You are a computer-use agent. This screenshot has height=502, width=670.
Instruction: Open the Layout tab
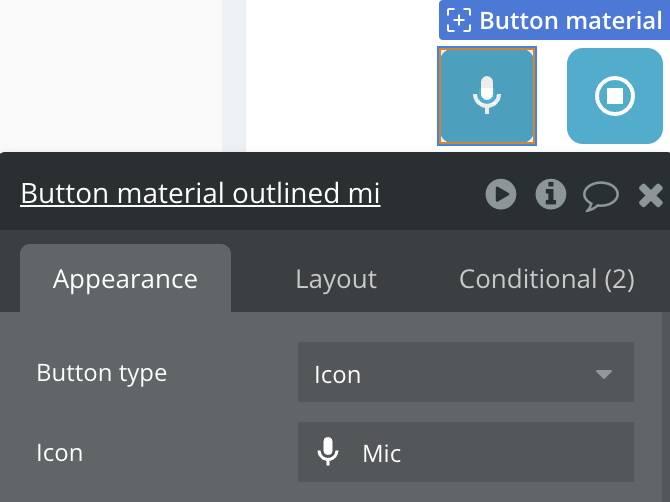tap(336, 279)
